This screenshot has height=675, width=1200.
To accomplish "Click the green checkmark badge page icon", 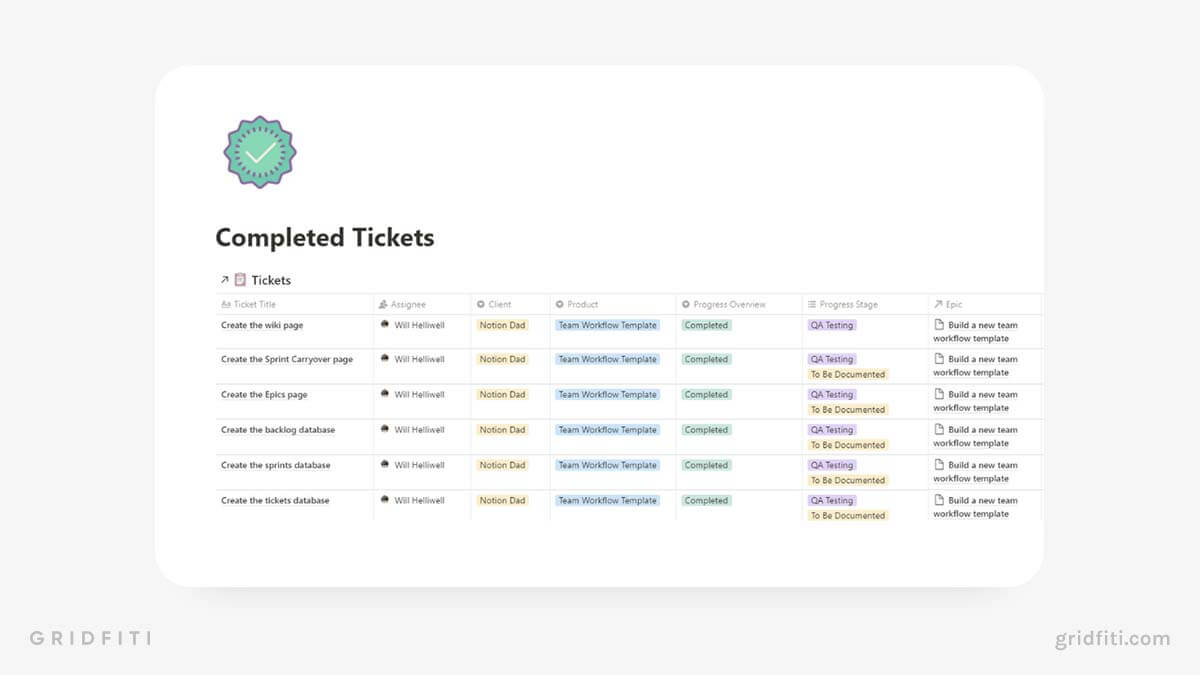I will pos(259,152).
